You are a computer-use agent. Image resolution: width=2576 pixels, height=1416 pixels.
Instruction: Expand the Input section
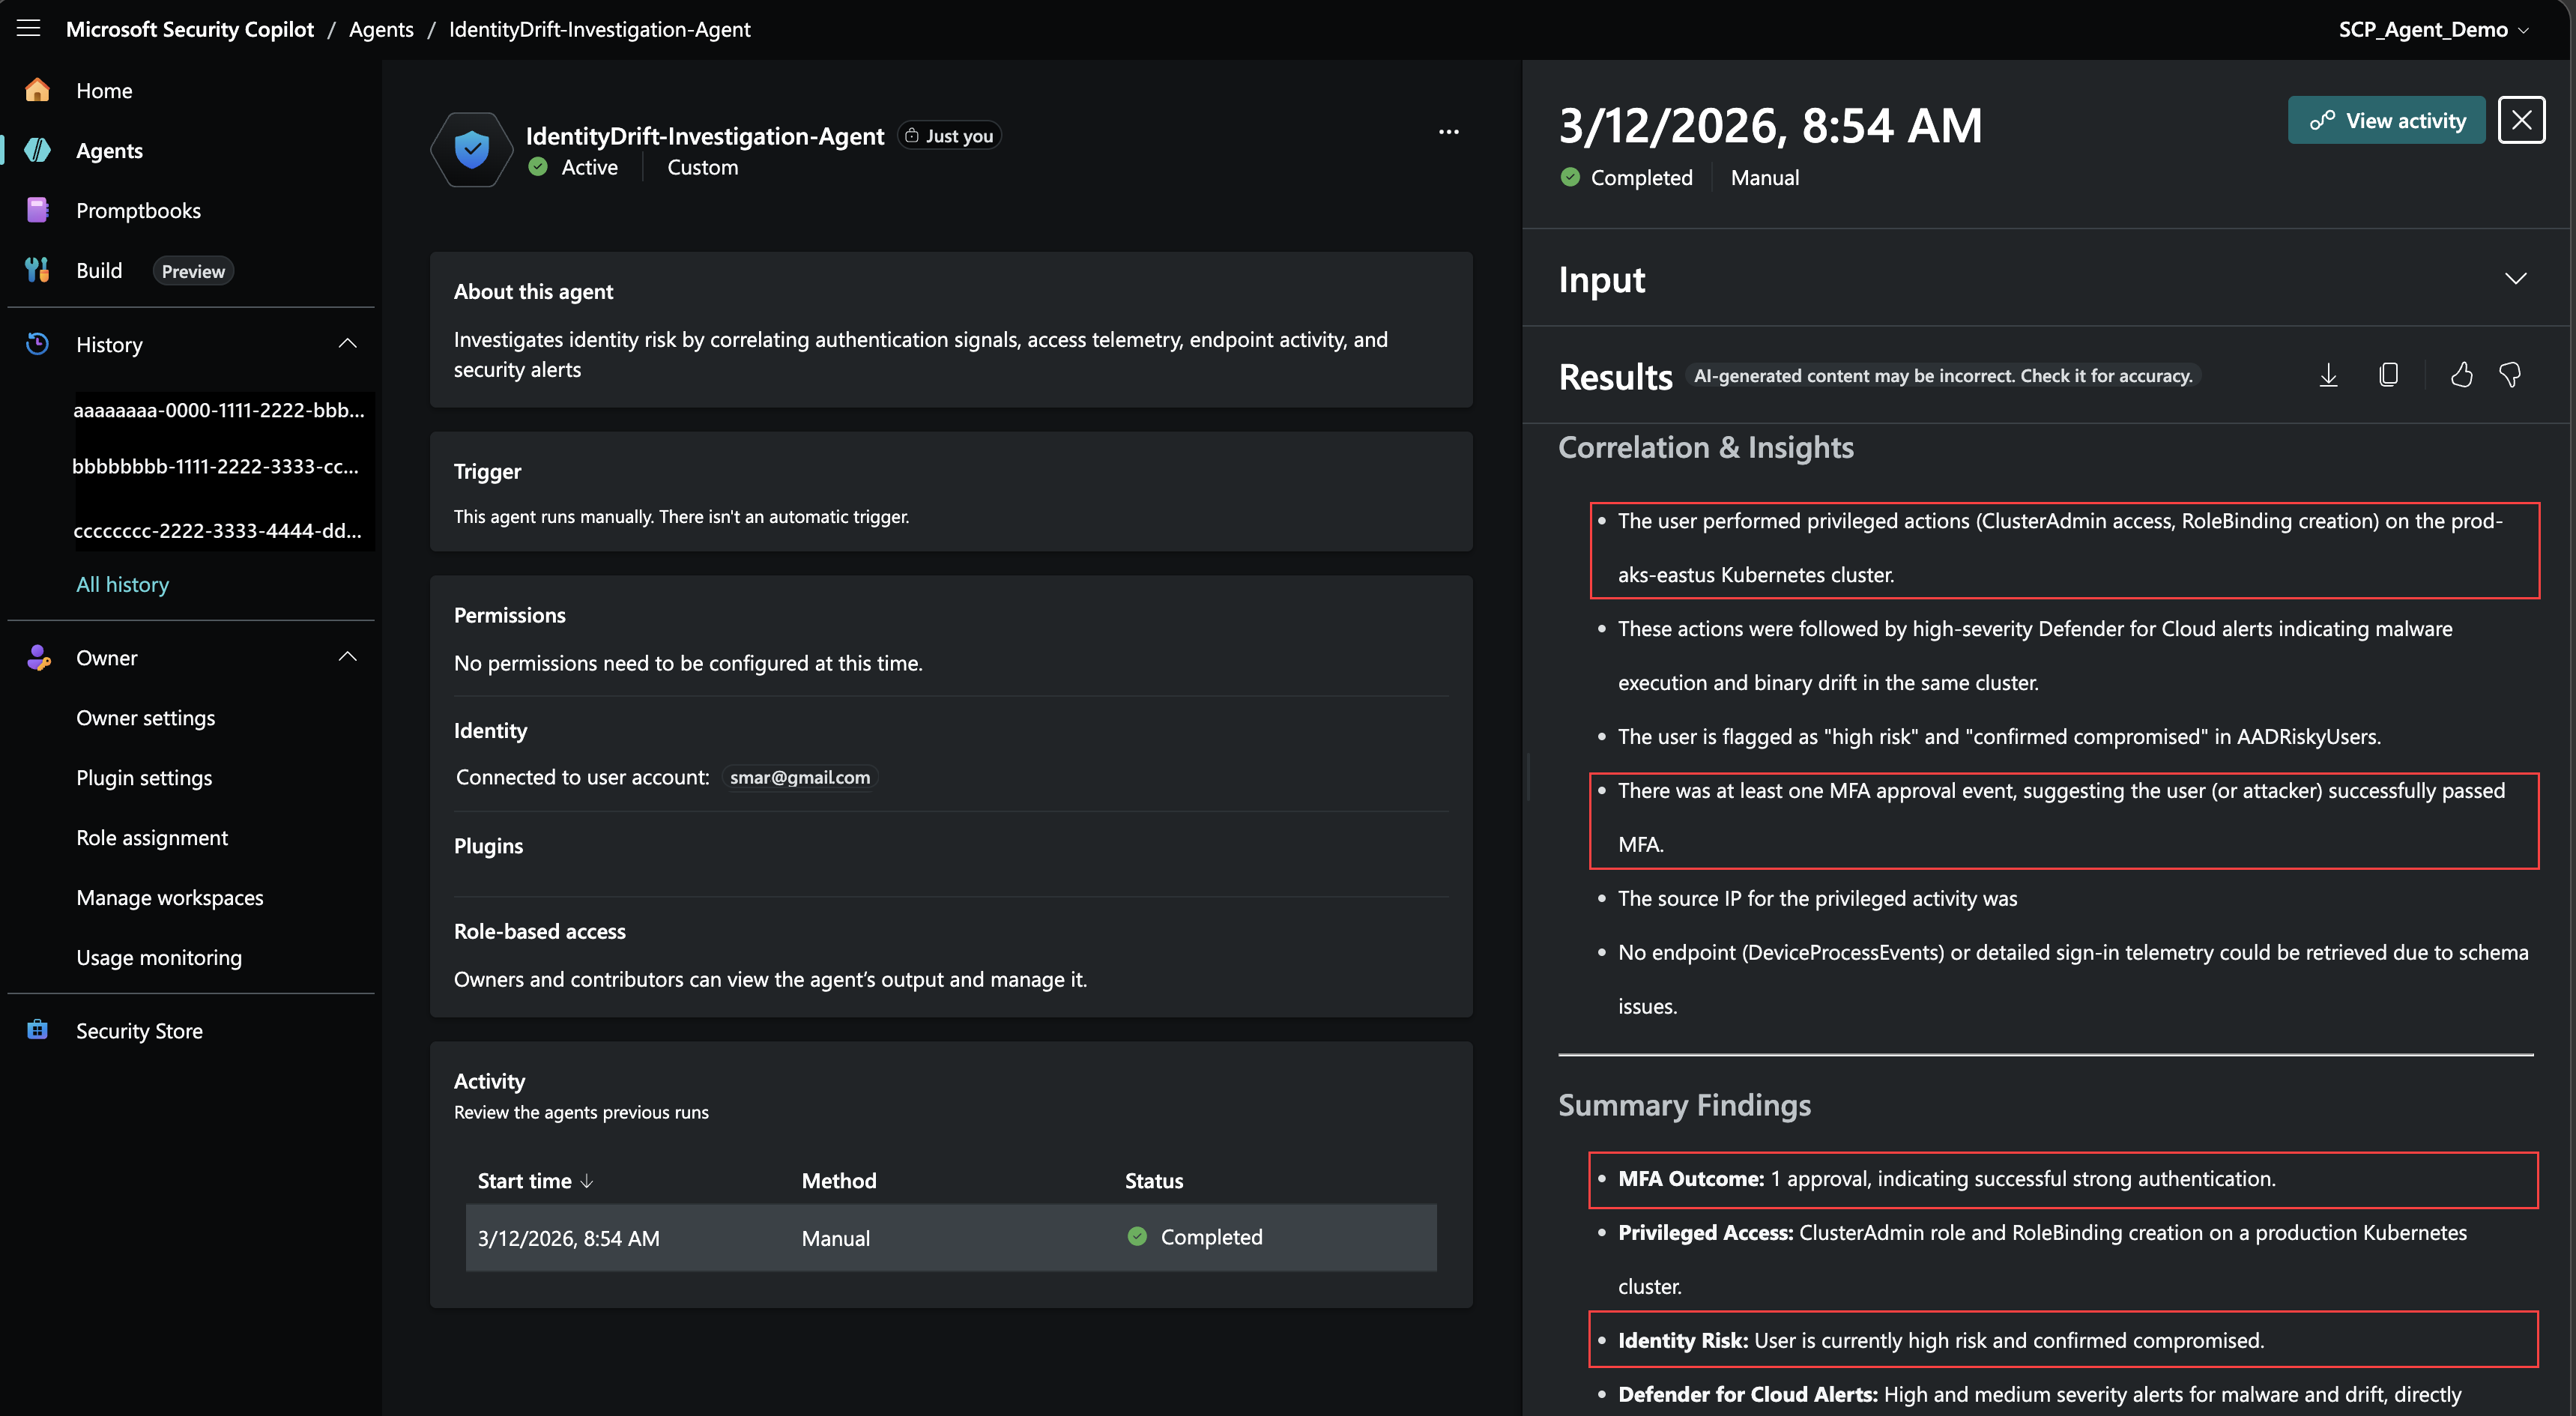2515,279
